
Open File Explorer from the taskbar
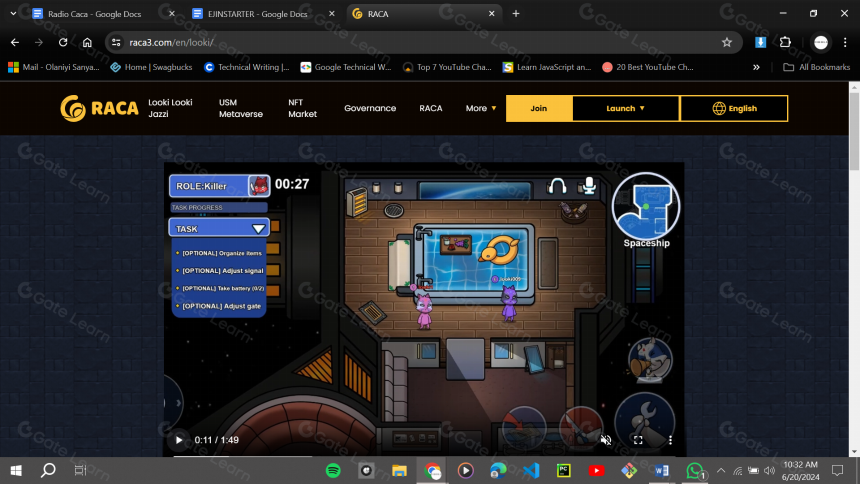pyautogui.click(x=399, y=470)
